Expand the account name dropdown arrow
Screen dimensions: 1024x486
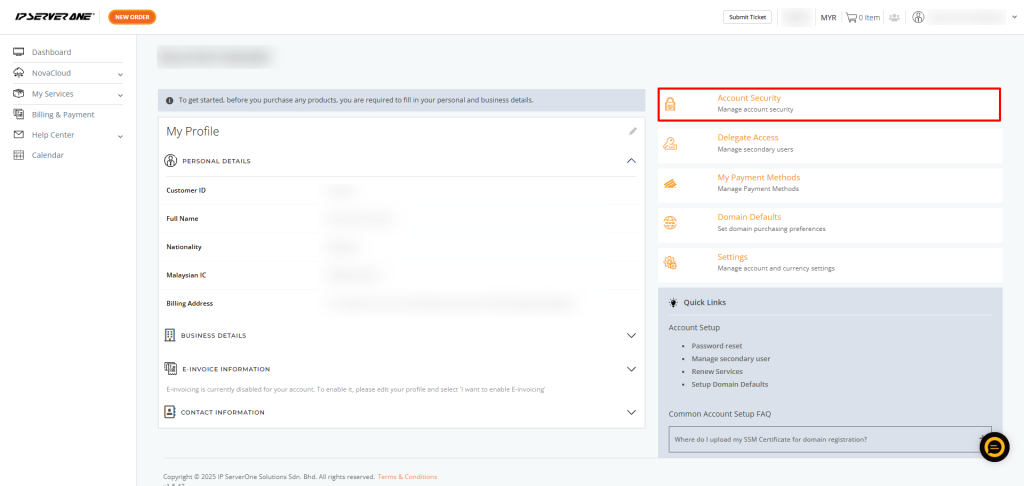click(1014, 18)
